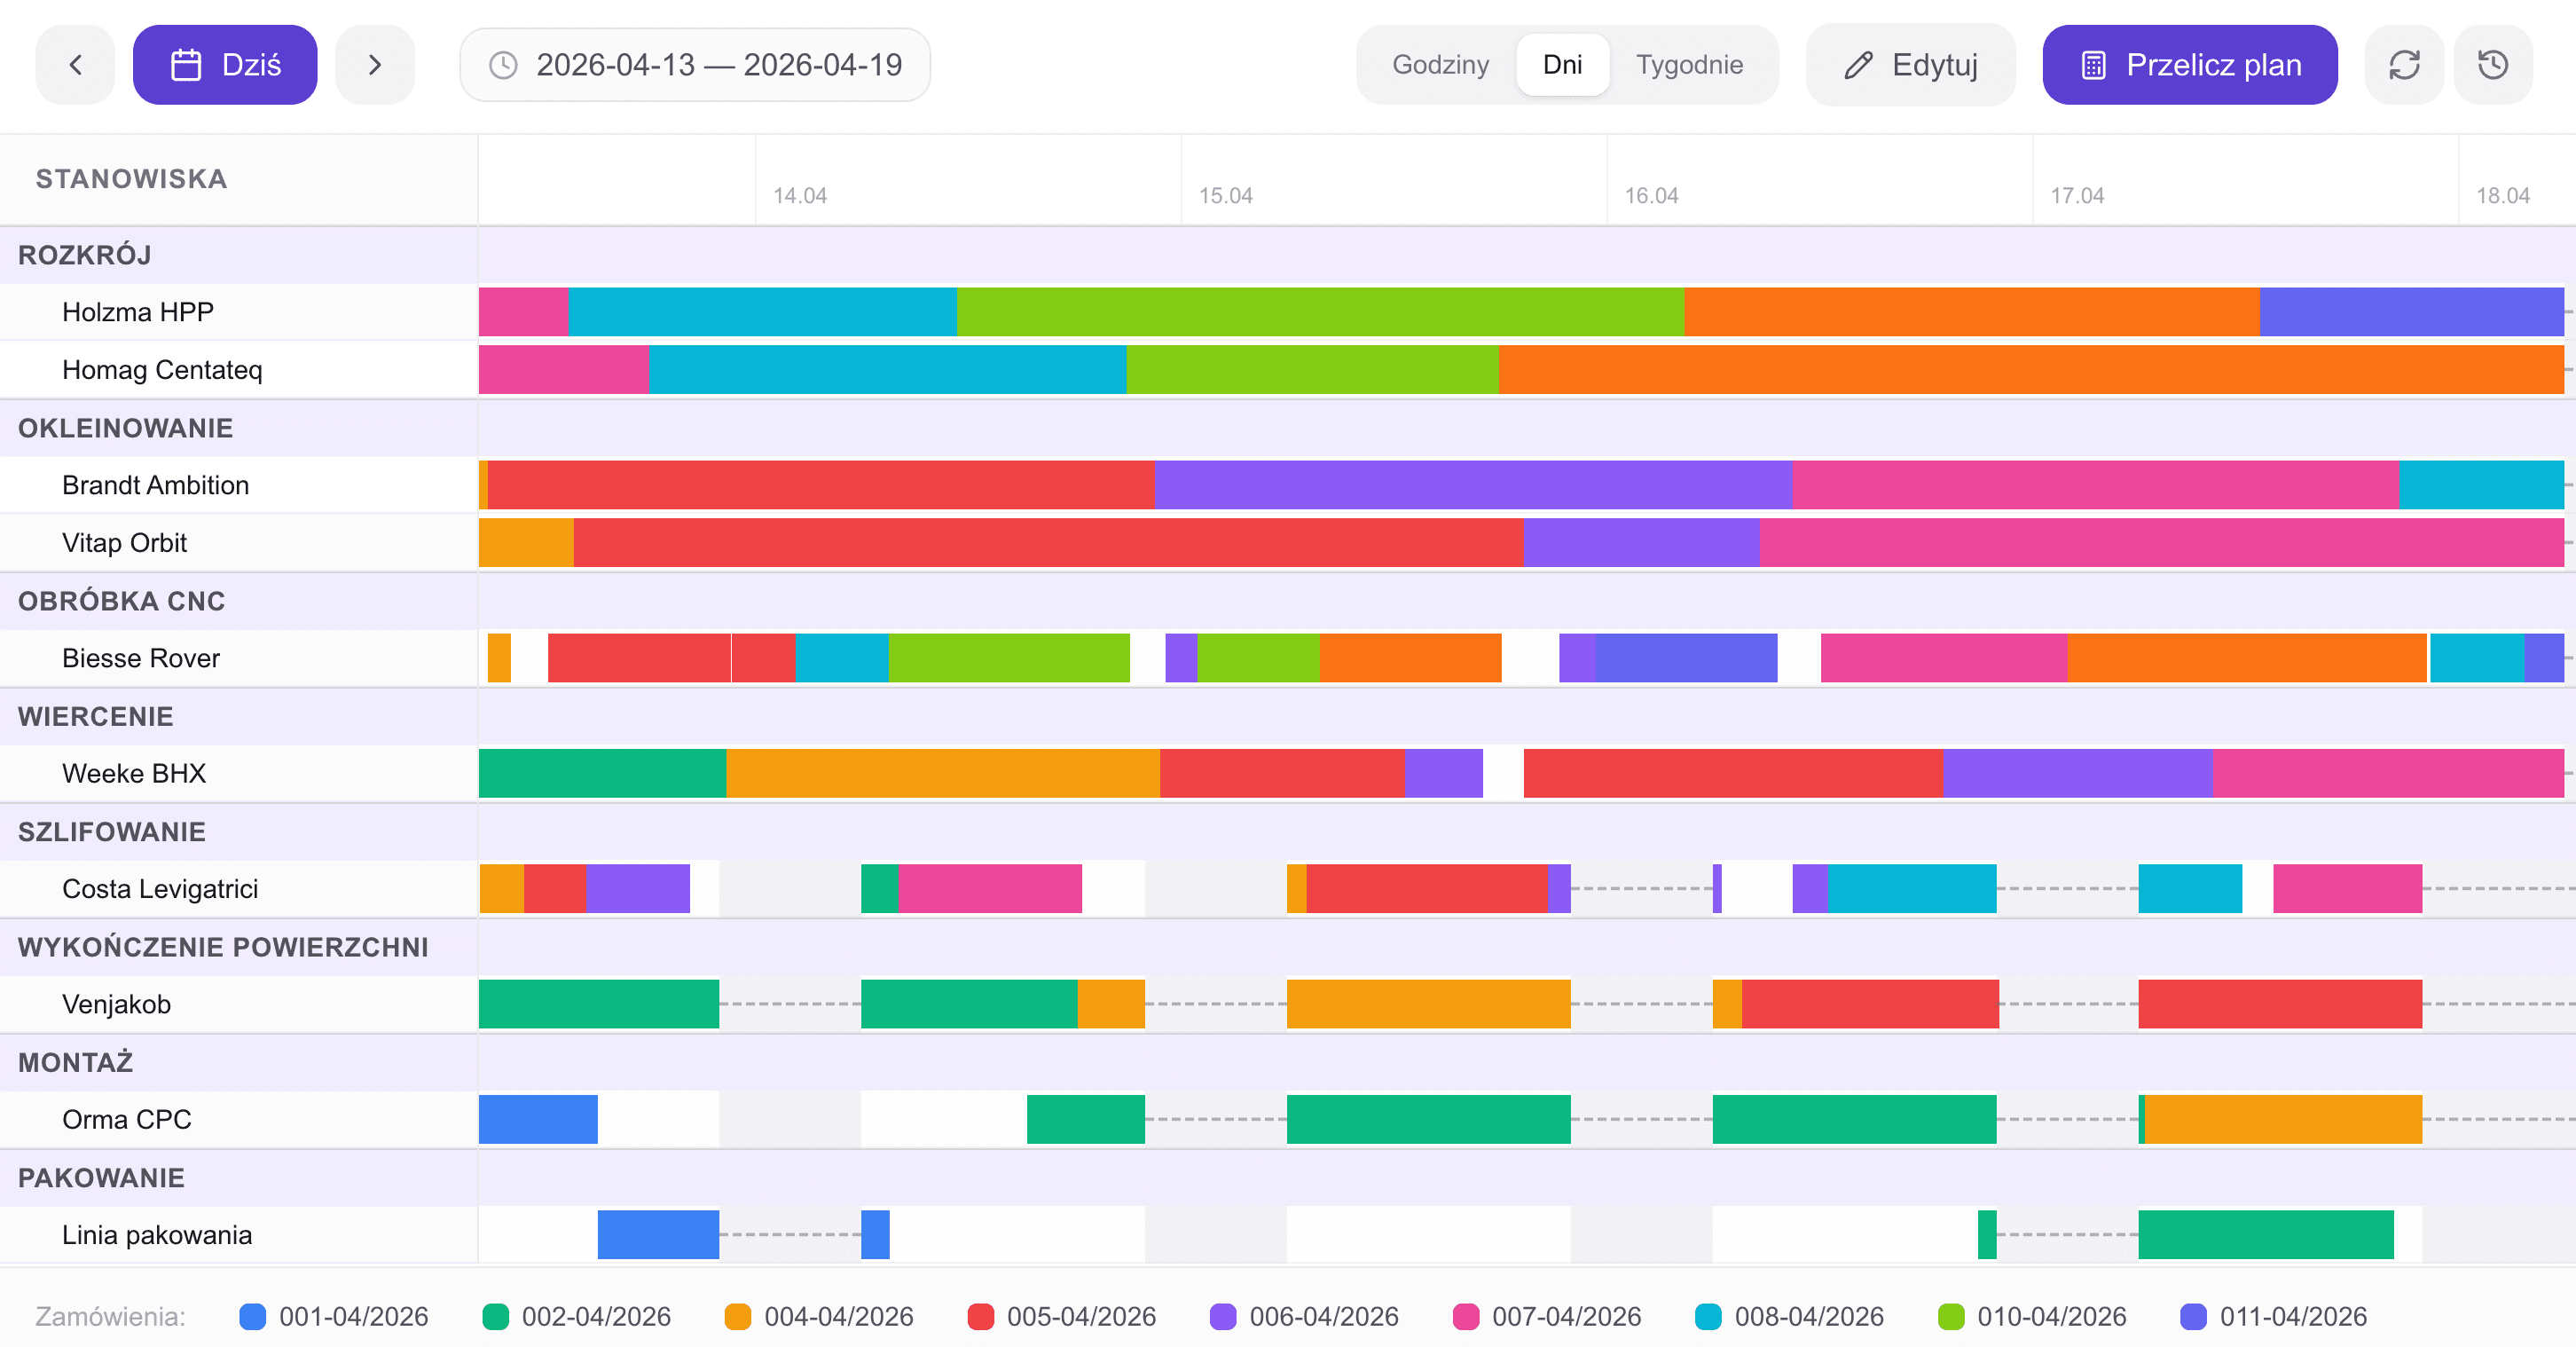Go to the next week with right chevron
This screenshot has width=2576, height=1347.
pos(374,65)
